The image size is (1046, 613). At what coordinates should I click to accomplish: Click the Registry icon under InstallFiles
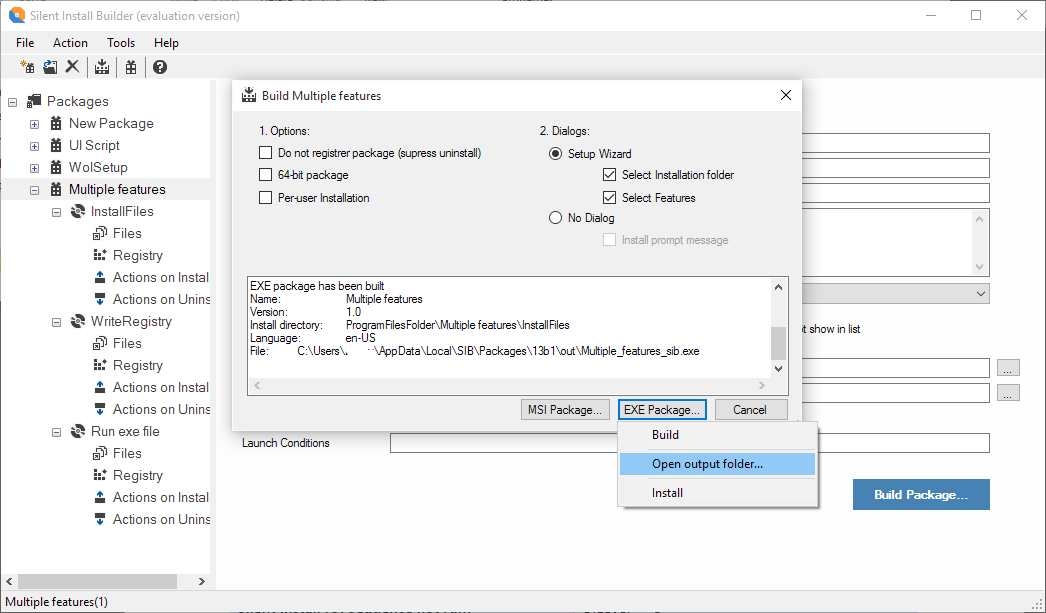pos(100,255)
